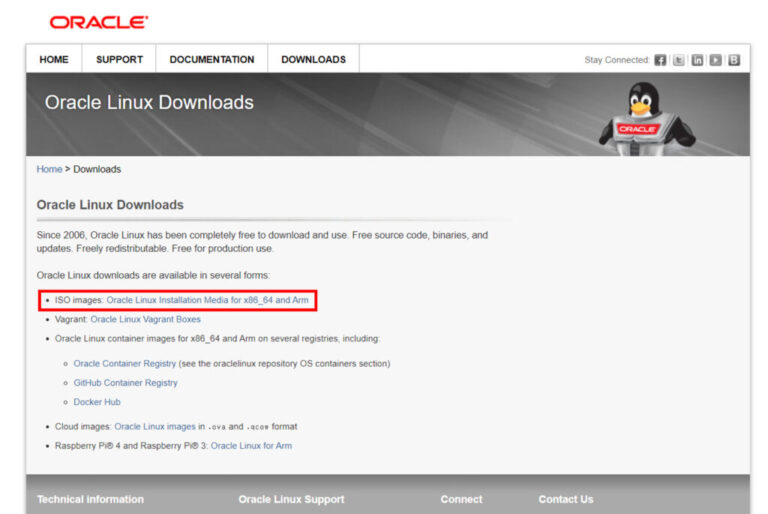768x514 pixels.
Task: Click the Oracle logo at top
Action: (x=99, y=22)
